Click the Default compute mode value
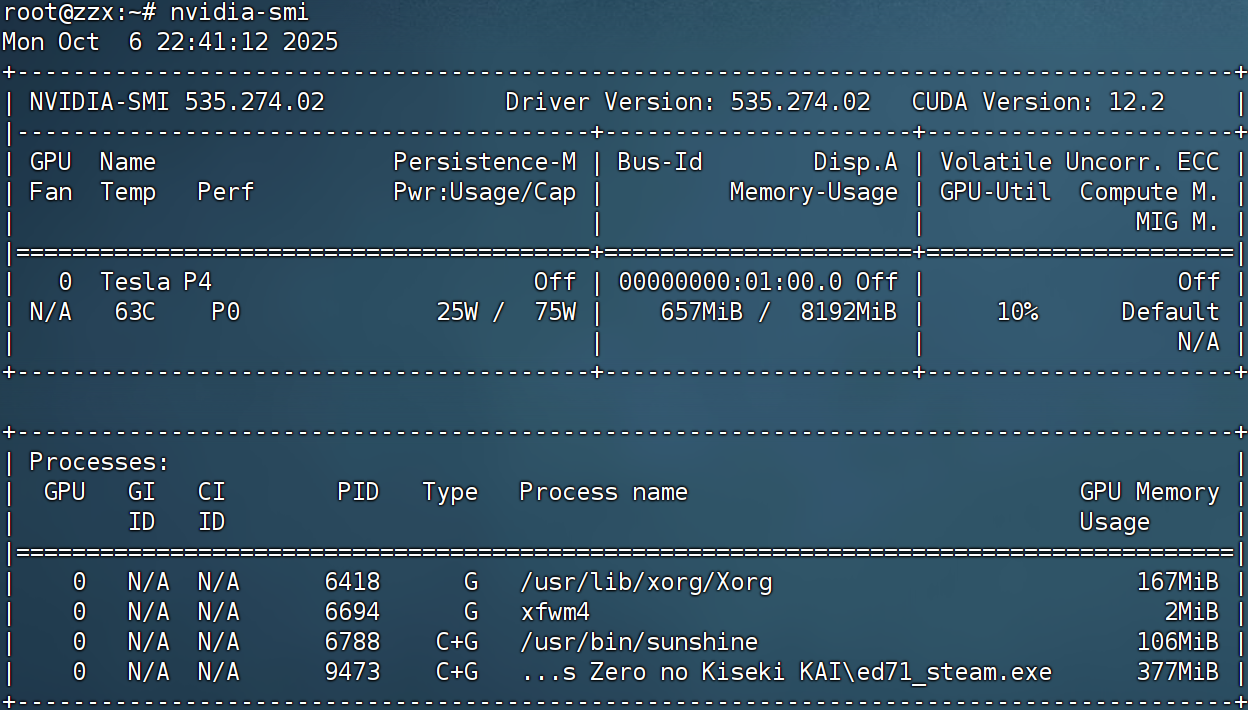The width and height of the screenshot is (1248, 710). tap(1170, 312)
